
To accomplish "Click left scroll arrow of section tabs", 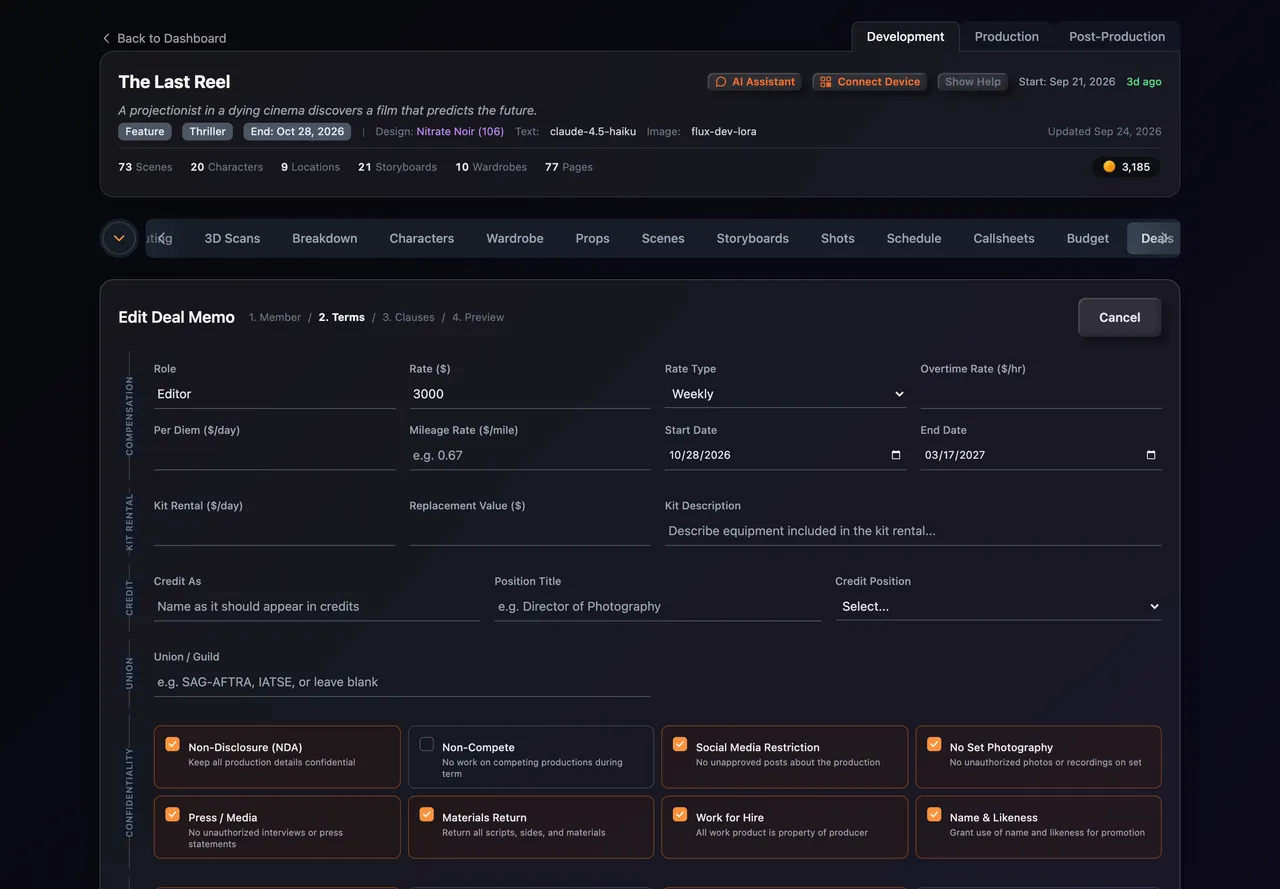I will [161, 238].
